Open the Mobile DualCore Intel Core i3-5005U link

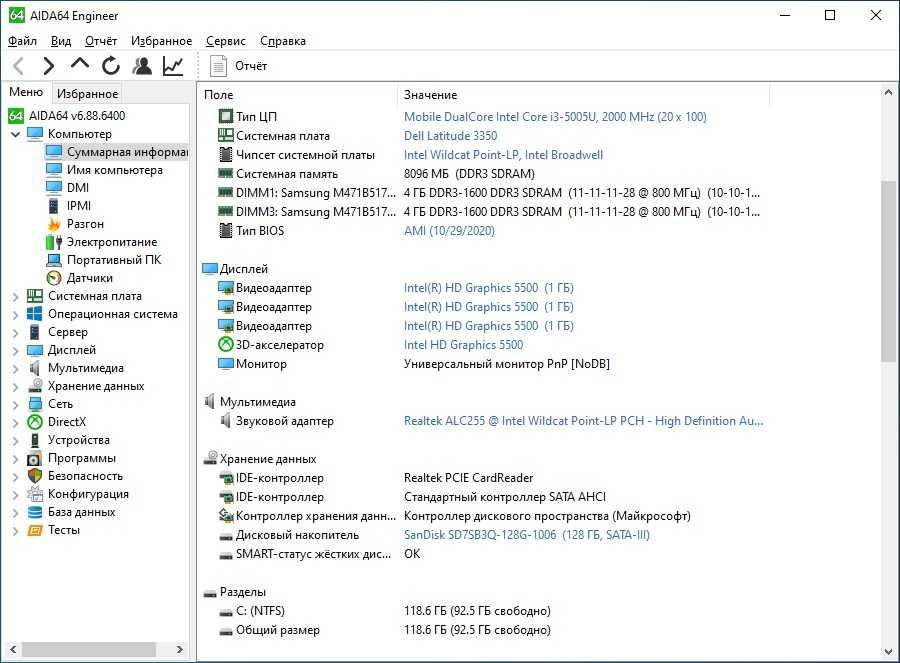coord(555,117)
